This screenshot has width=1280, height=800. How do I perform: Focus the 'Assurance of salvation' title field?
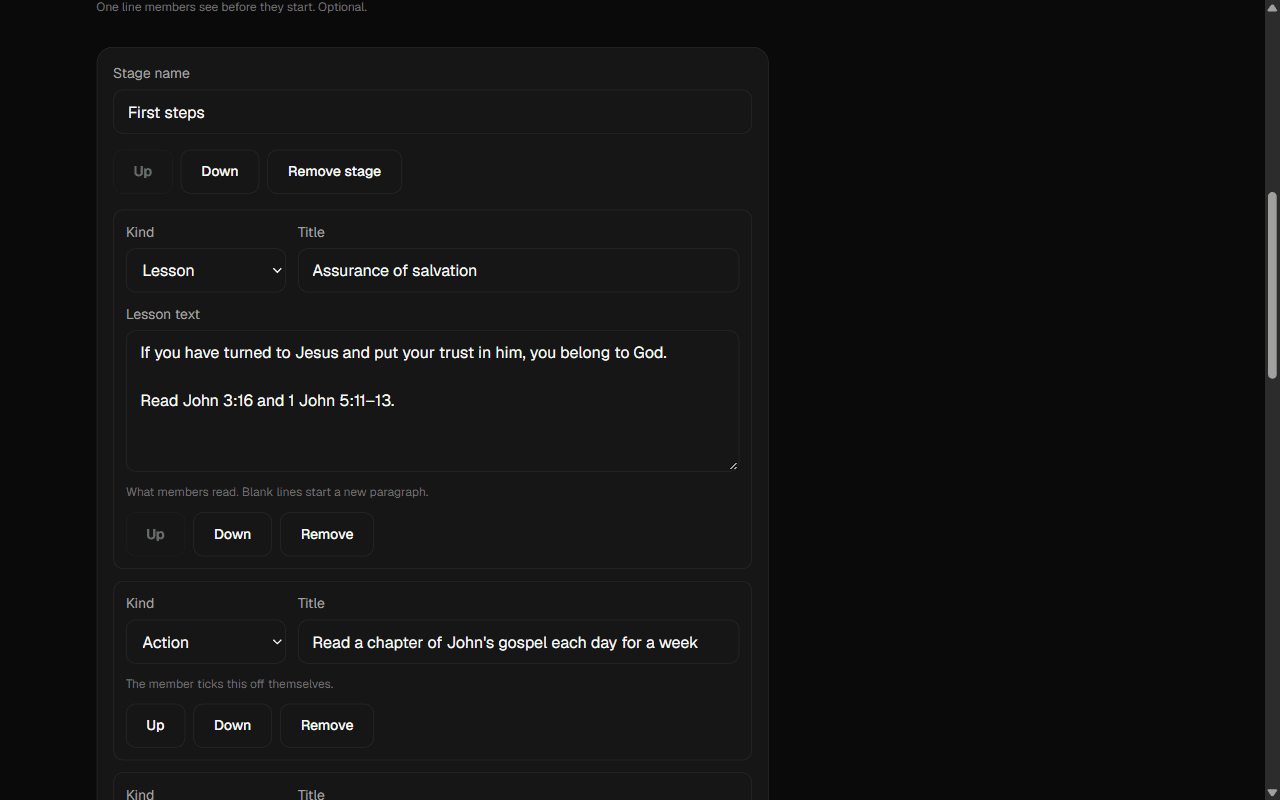(x=518, y=271)
